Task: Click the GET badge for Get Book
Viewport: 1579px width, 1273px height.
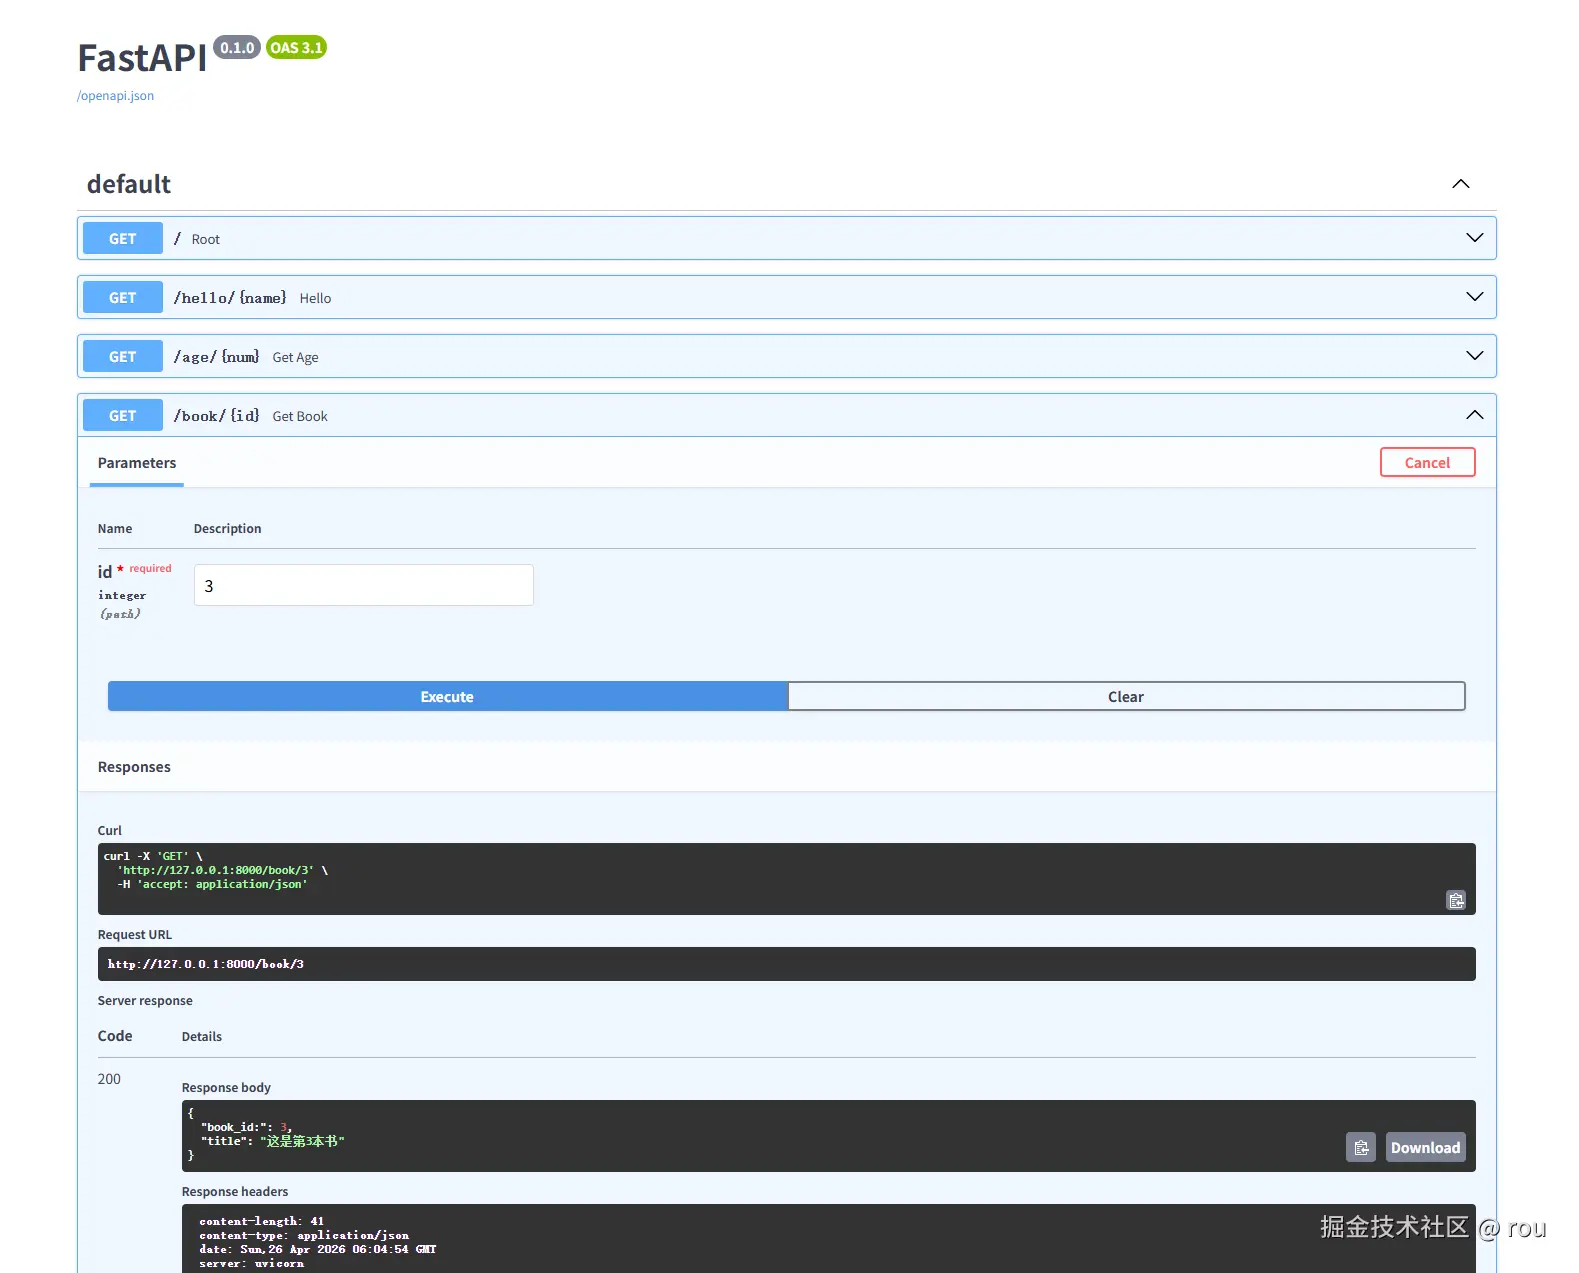Action: [123, 415]
